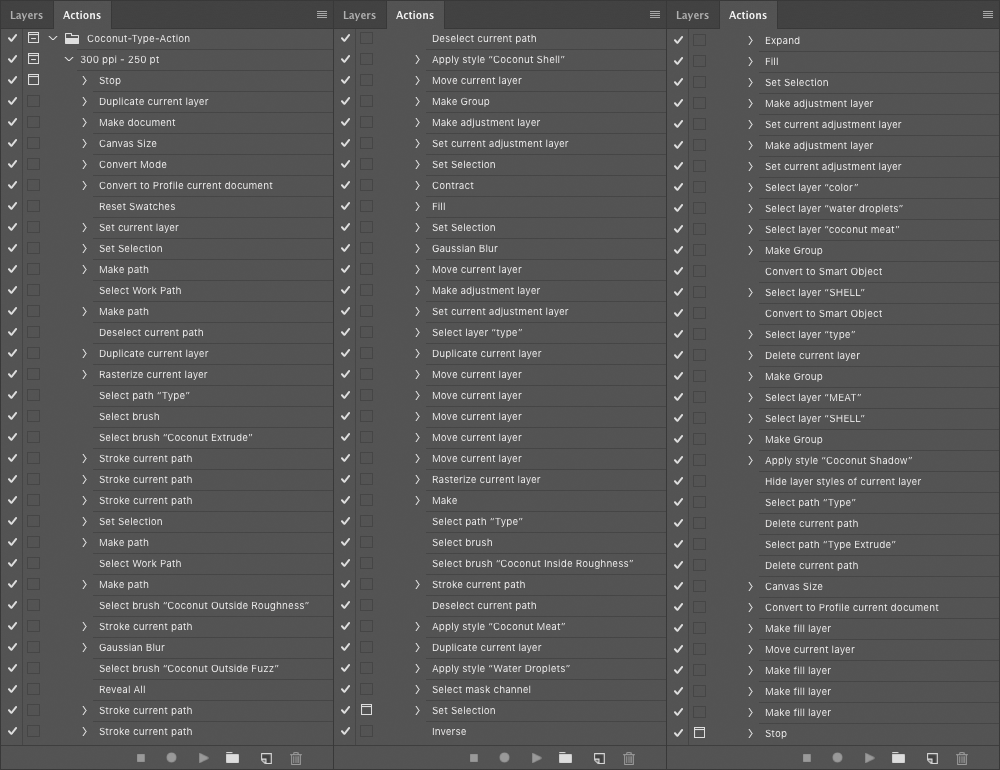This screenshot has width=1000, height=770.
Task: Expand the Make document step
Action: click(x=84, y=122)
